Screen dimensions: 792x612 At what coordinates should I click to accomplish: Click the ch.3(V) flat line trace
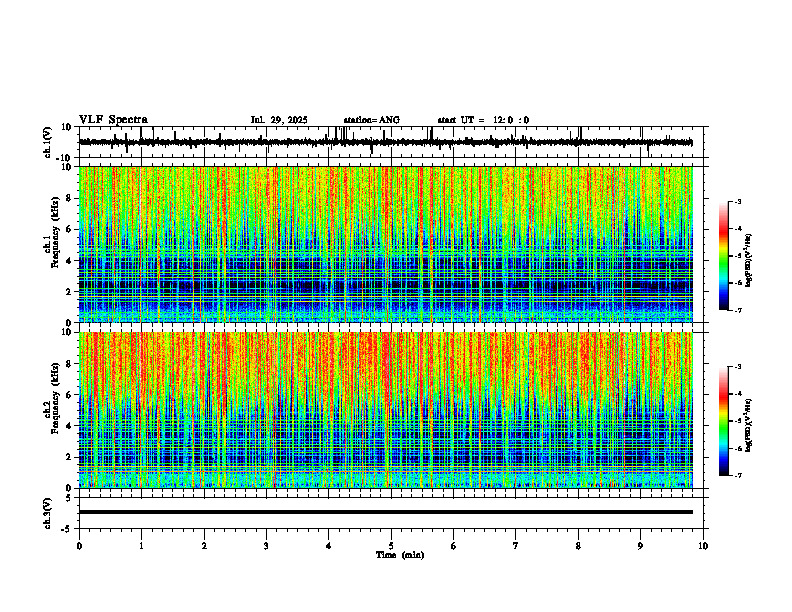385,512
